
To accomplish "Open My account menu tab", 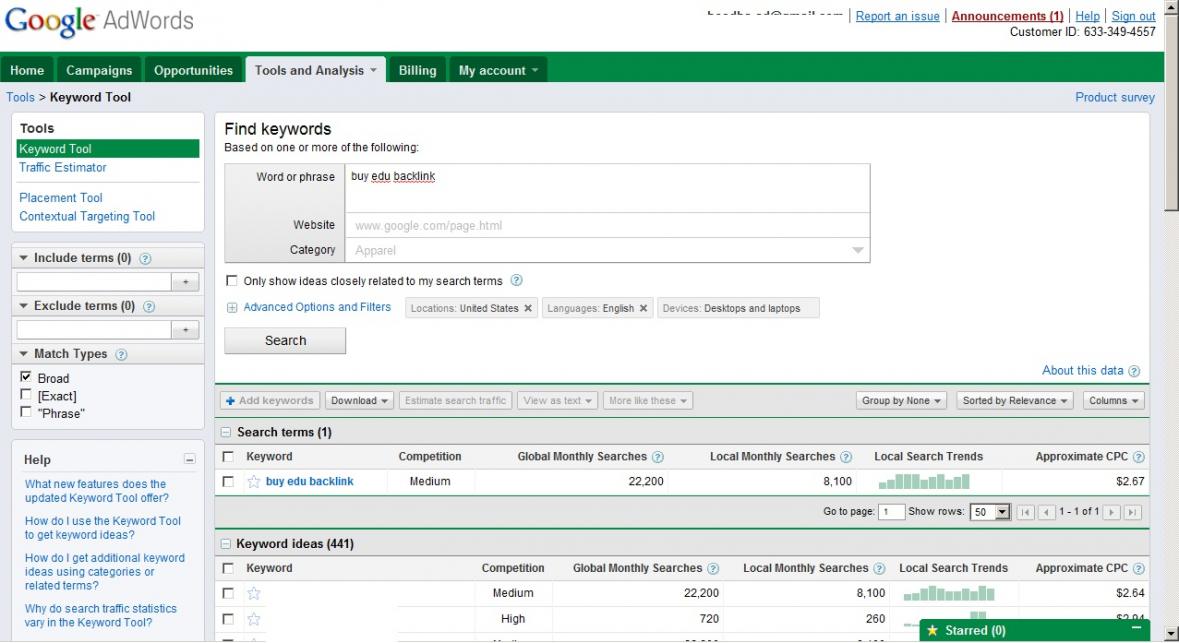I will click(498, 70).
